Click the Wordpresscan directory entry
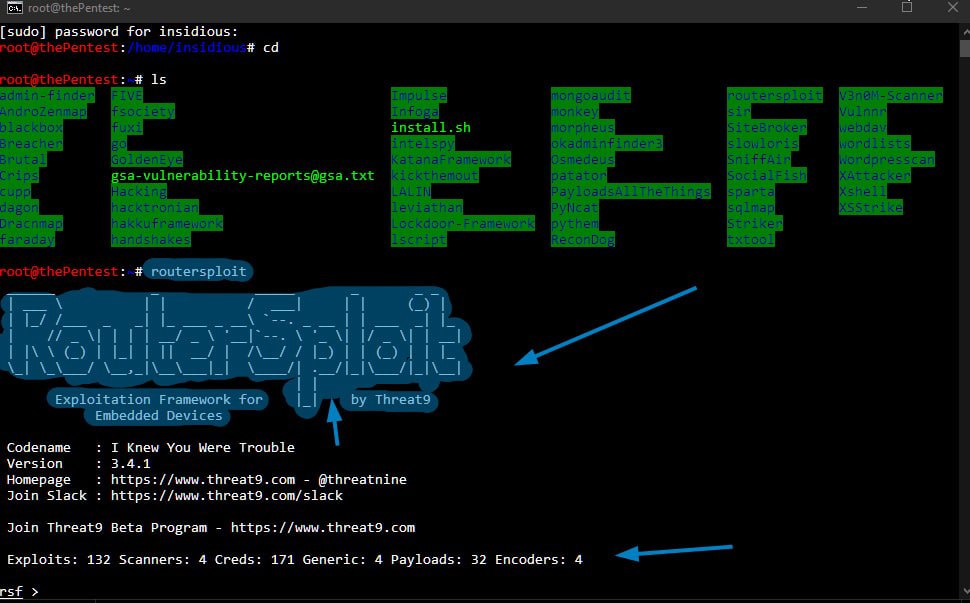Image resolution: width=970 pixels, height=603 pixels. coord(886,160)
